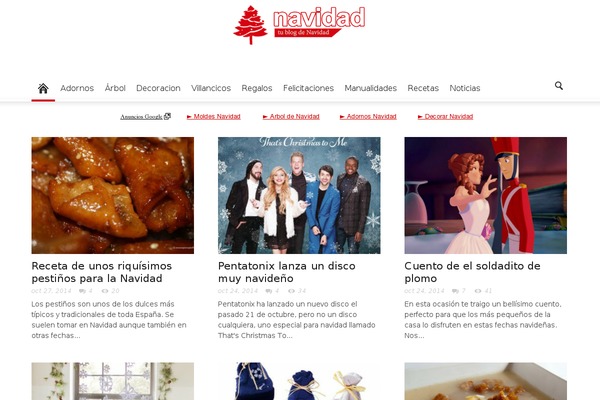This screenshot has height=400, width=600.
Task: Click the Anuncios Google ad info icon
Action: 167,116
